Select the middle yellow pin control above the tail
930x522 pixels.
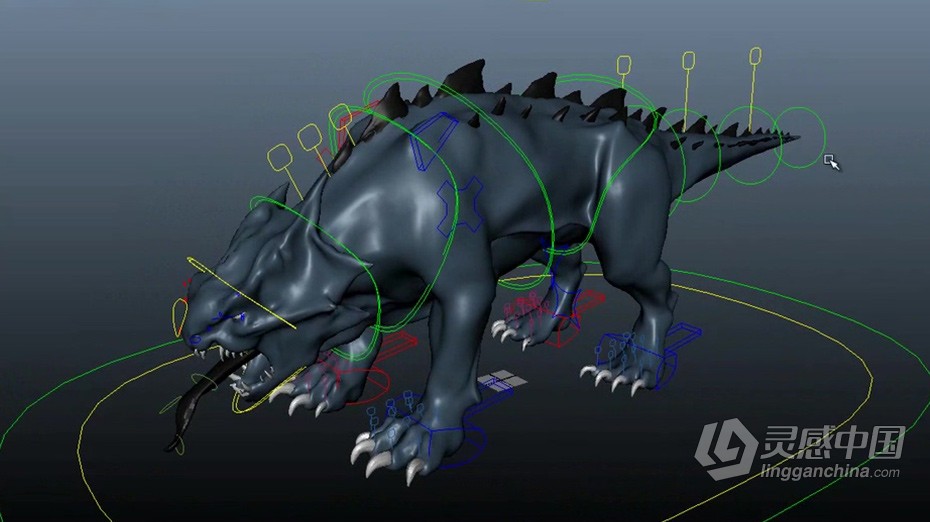click(x=688, y=61)
